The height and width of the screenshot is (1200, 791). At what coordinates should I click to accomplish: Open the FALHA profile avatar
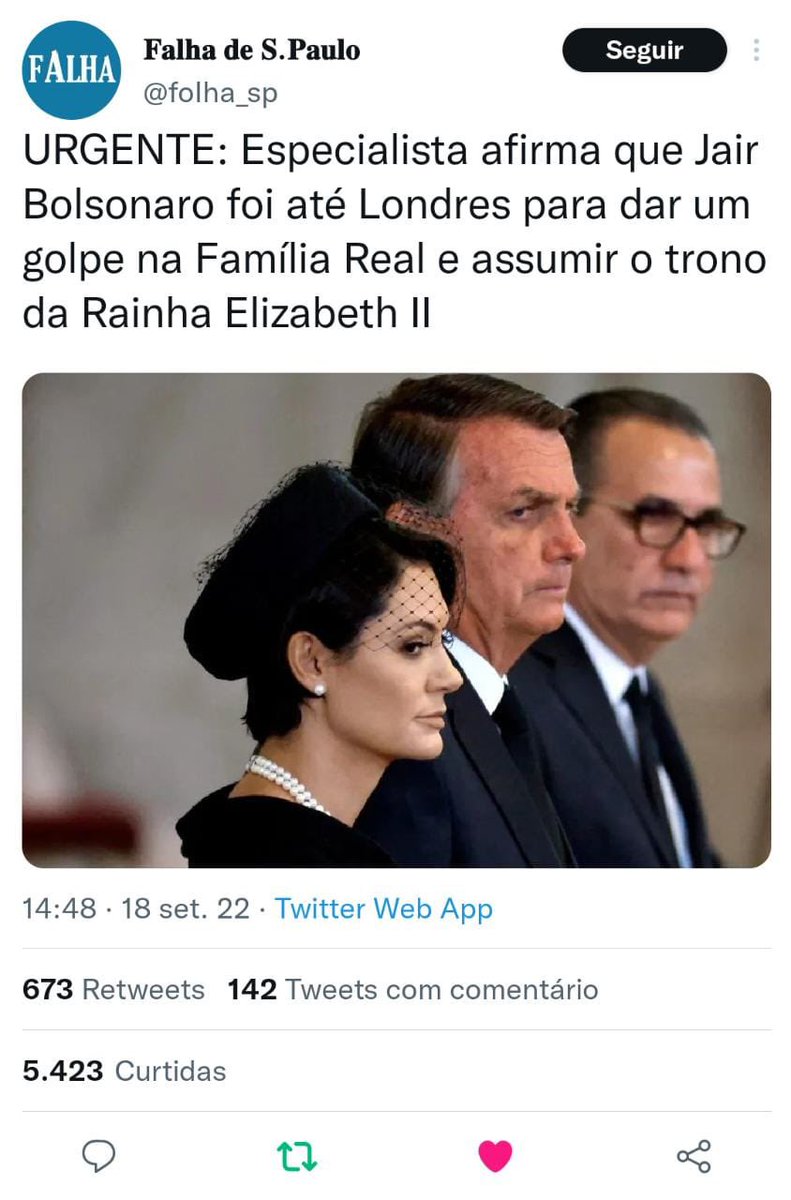[x=71, y=70]
